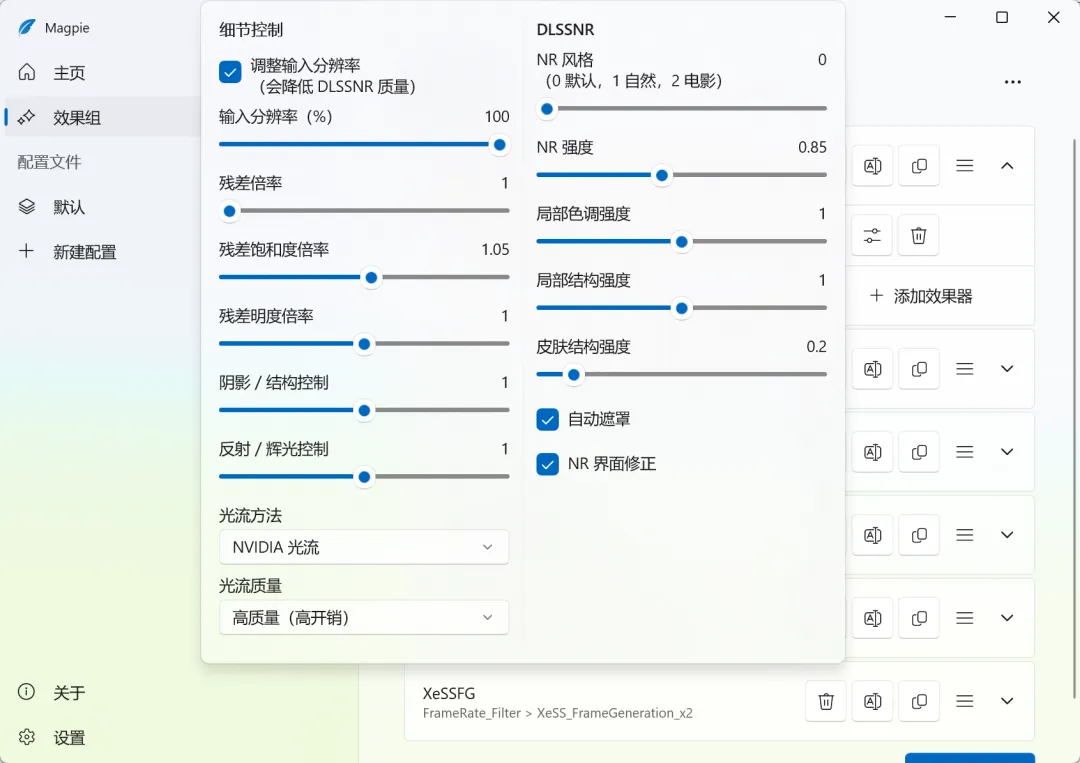Click the 阴影 / 结构控制 slider handle

tap(364, 411)
